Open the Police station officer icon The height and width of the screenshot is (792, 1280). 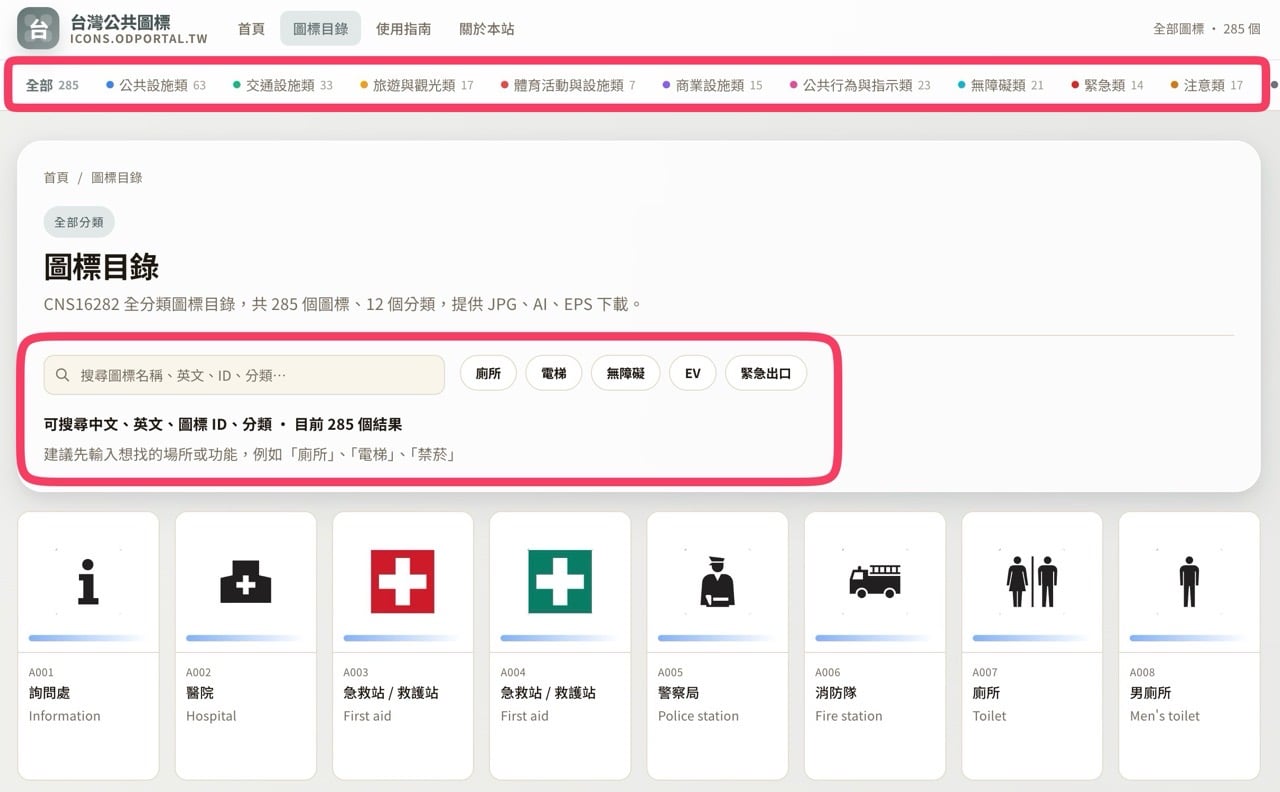coord(717,581)
